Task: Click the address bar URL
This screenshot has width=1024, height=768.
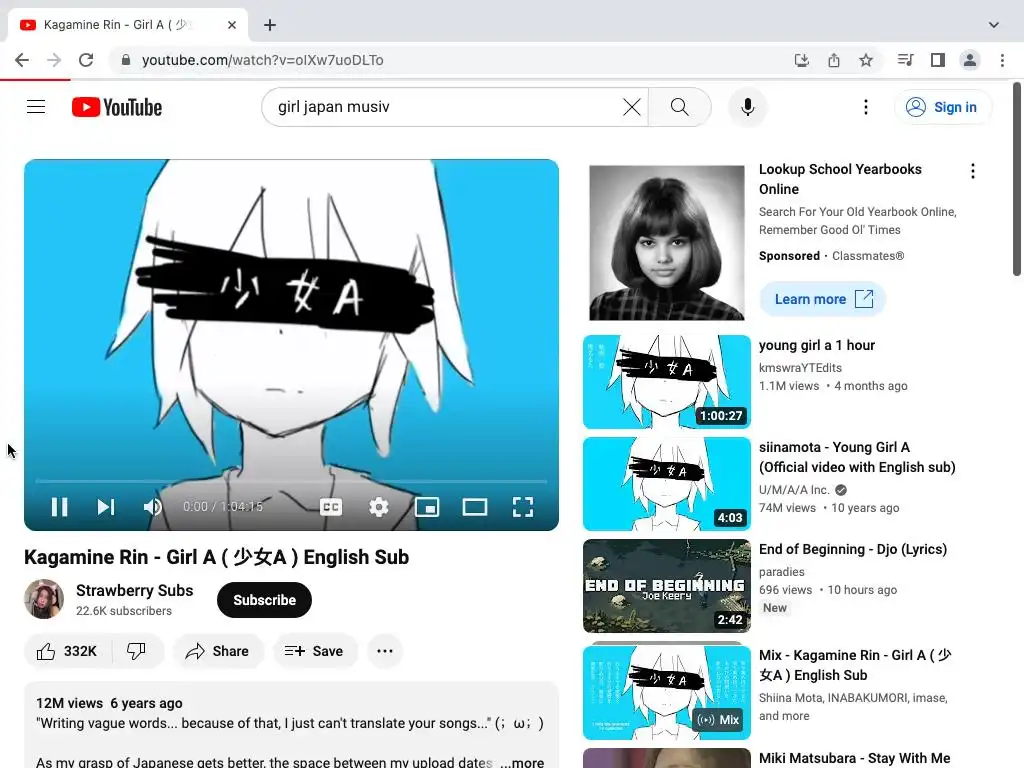Action: (x=263, y=60)
